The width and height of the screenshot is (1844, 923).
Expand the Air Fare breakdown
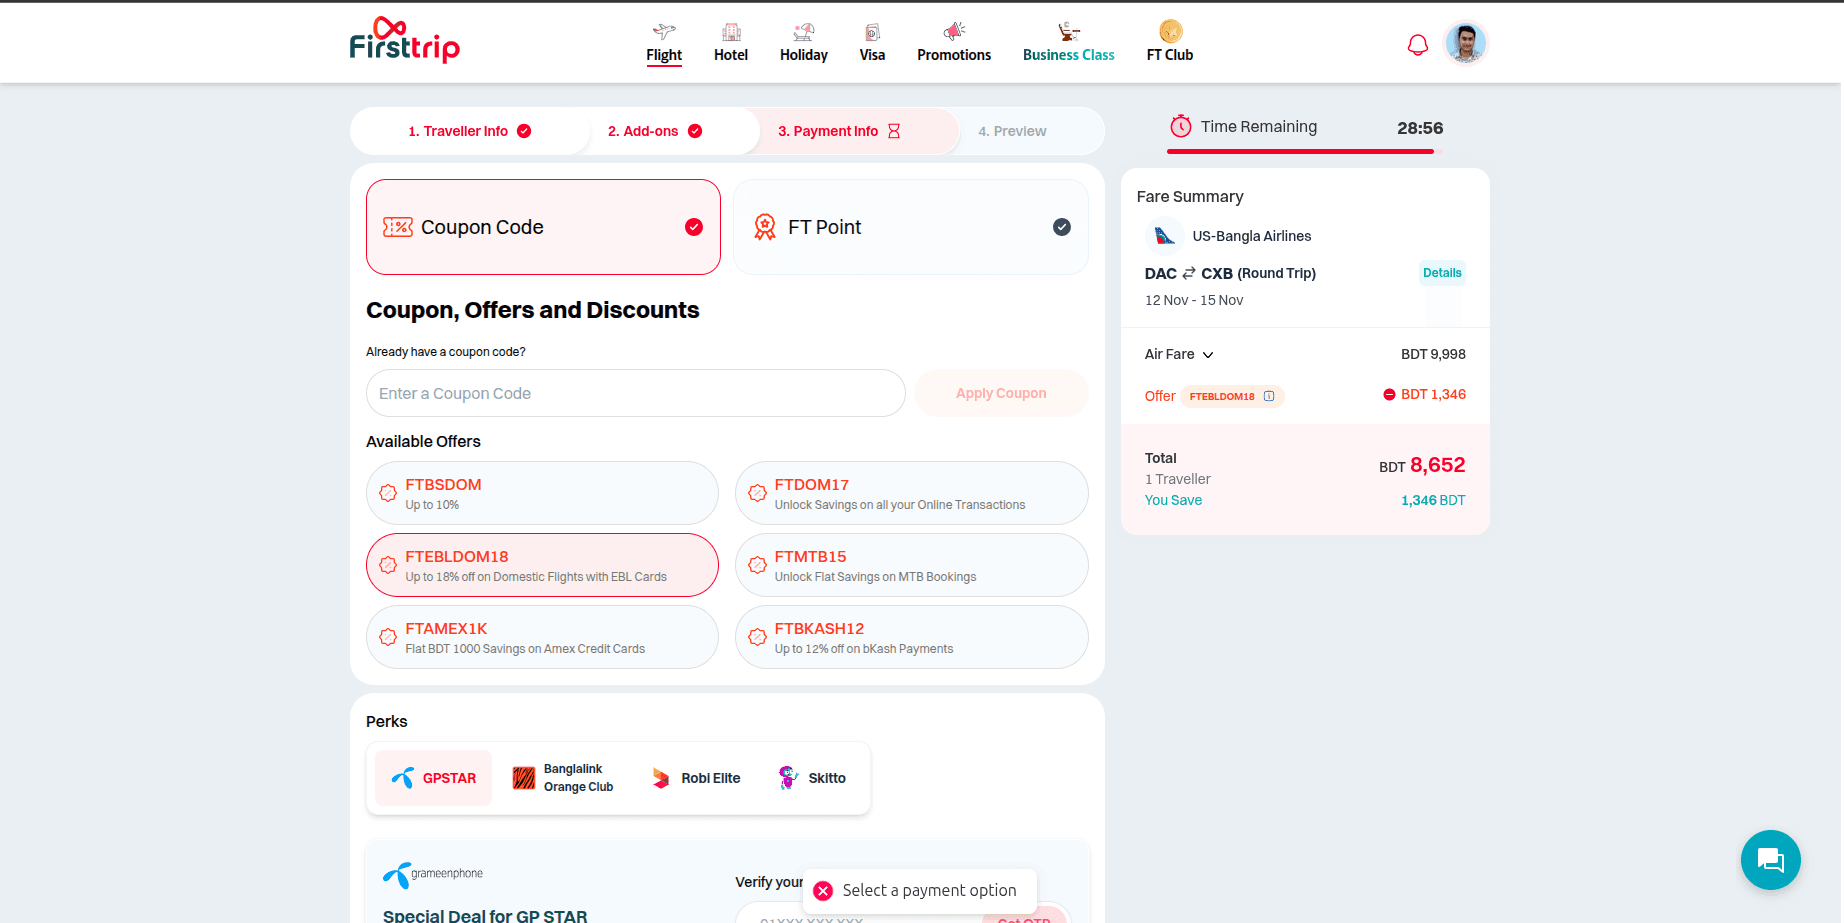pos(1207,354)
